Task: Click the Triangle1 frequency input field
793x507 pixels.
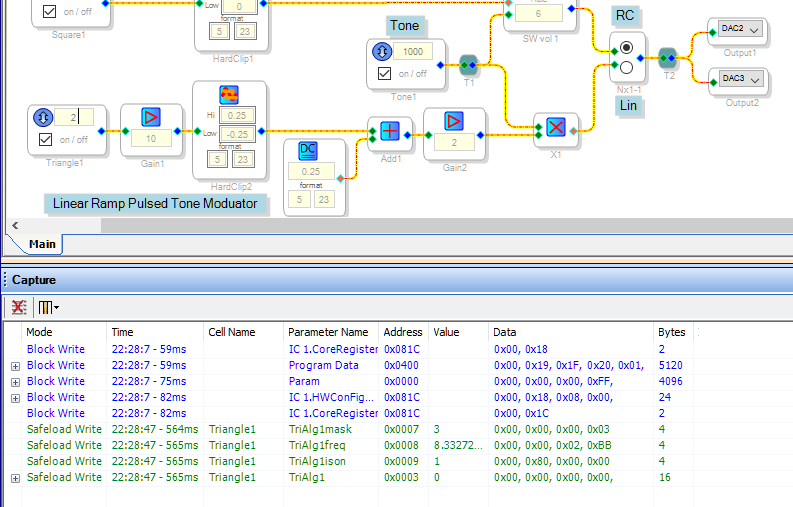Action: click(74, 117)
